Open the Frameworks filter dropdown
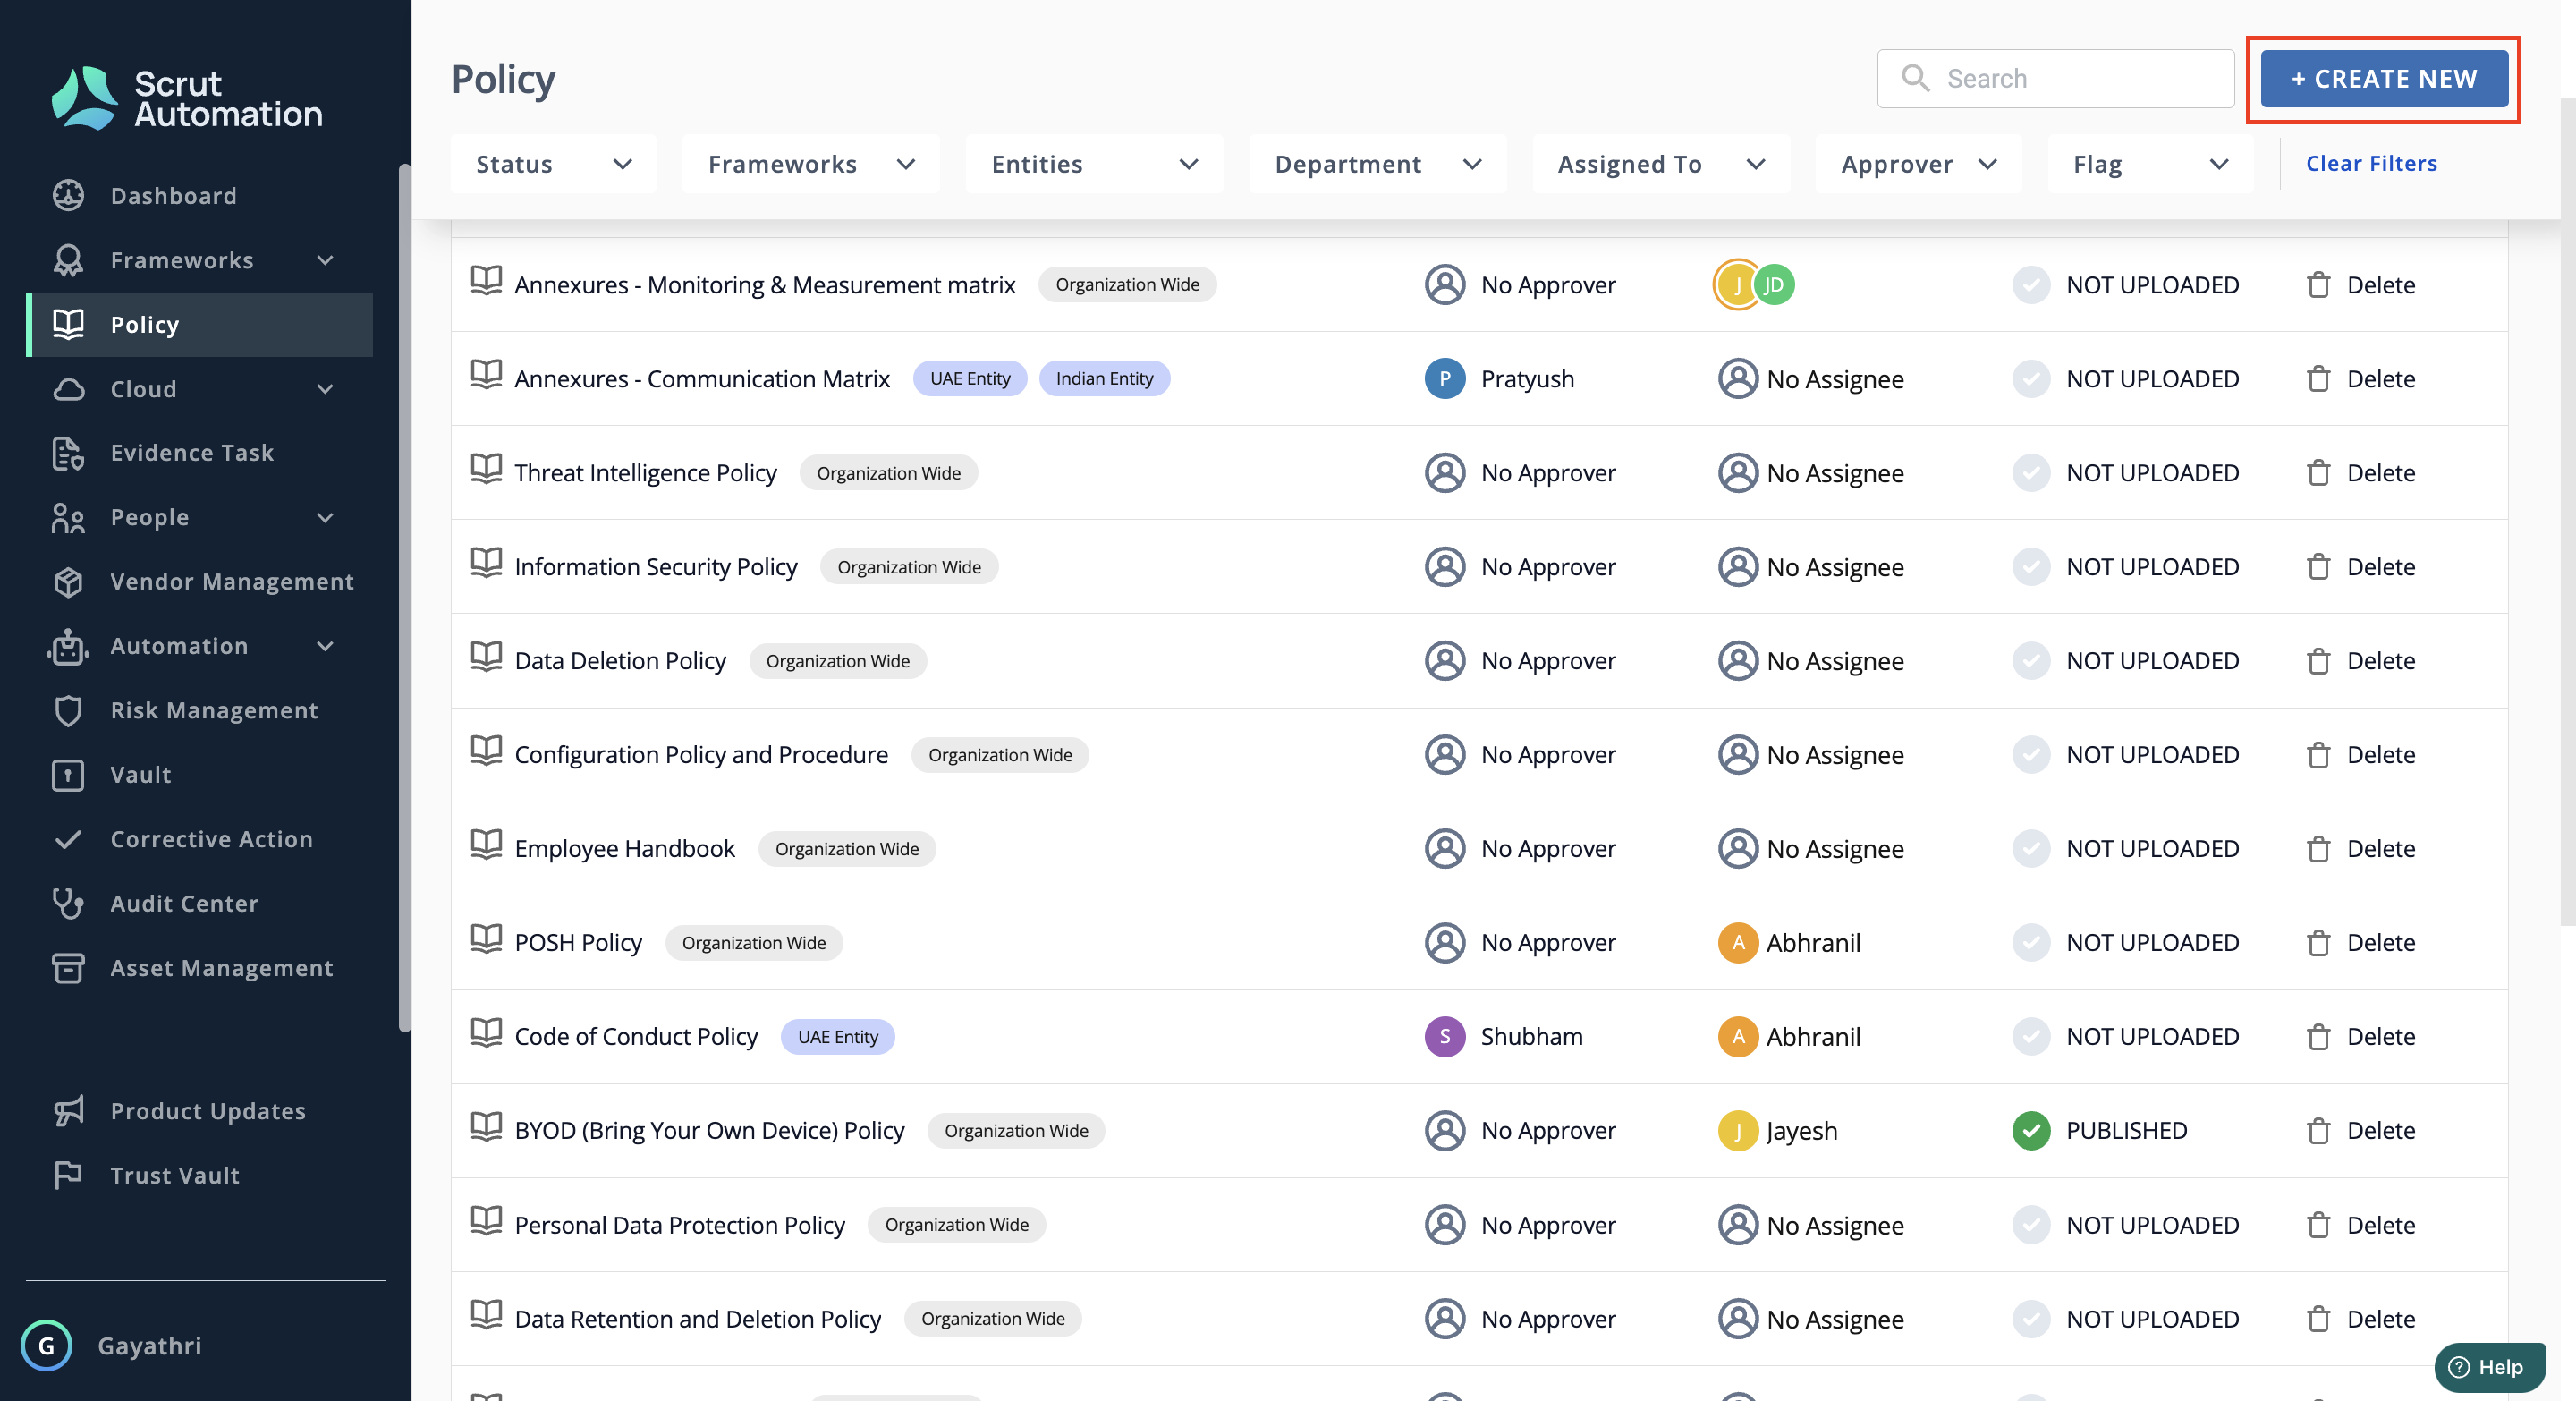The image size is (2576, 1401). point(810,163)
